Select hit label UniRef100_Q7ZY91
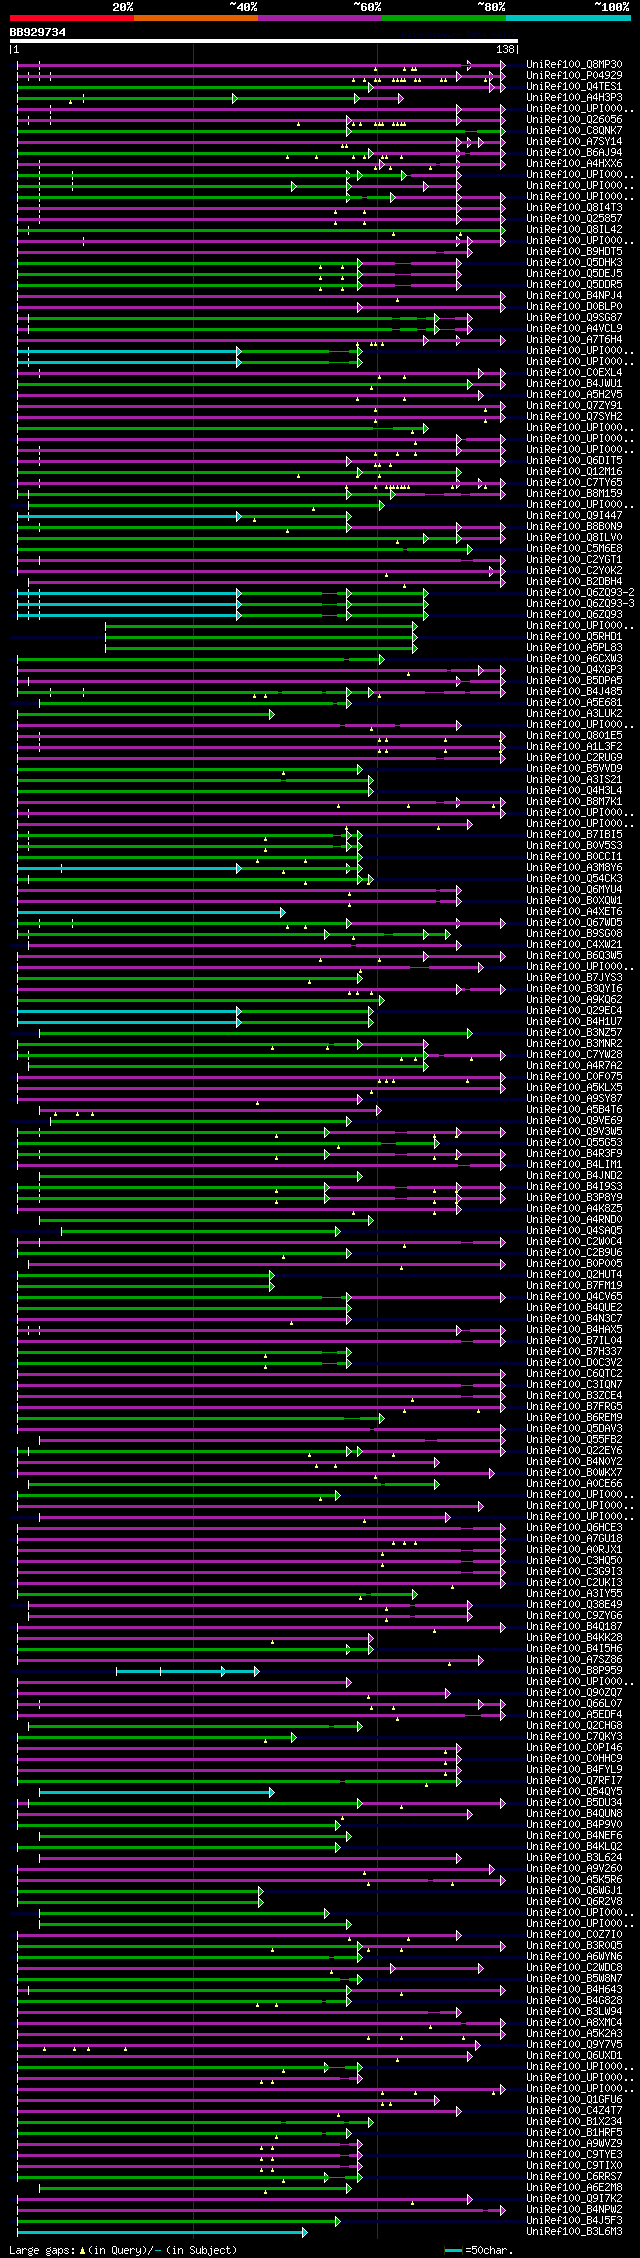The height and width of the screenshot is (2258, 640). click(x=574, y=405)
